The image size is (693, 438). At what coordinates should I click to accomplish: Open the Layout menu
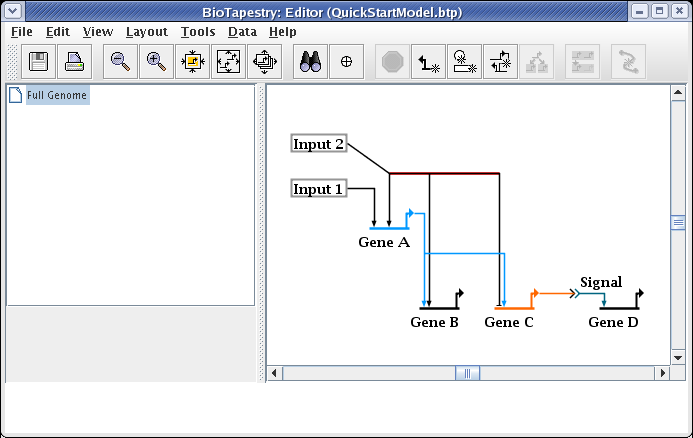click(147, 31)
